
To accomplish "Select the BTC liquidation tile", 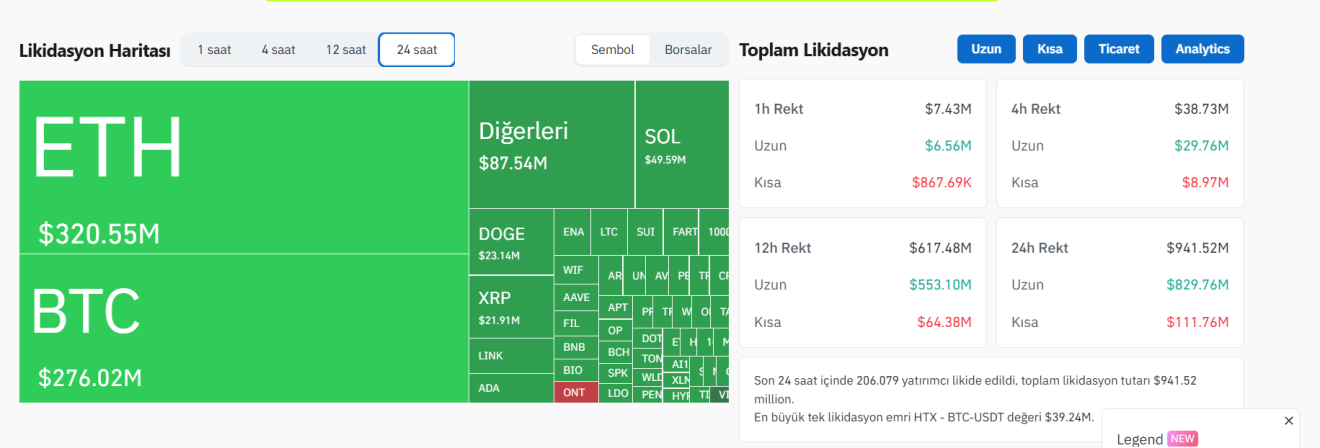I will 243,328.
